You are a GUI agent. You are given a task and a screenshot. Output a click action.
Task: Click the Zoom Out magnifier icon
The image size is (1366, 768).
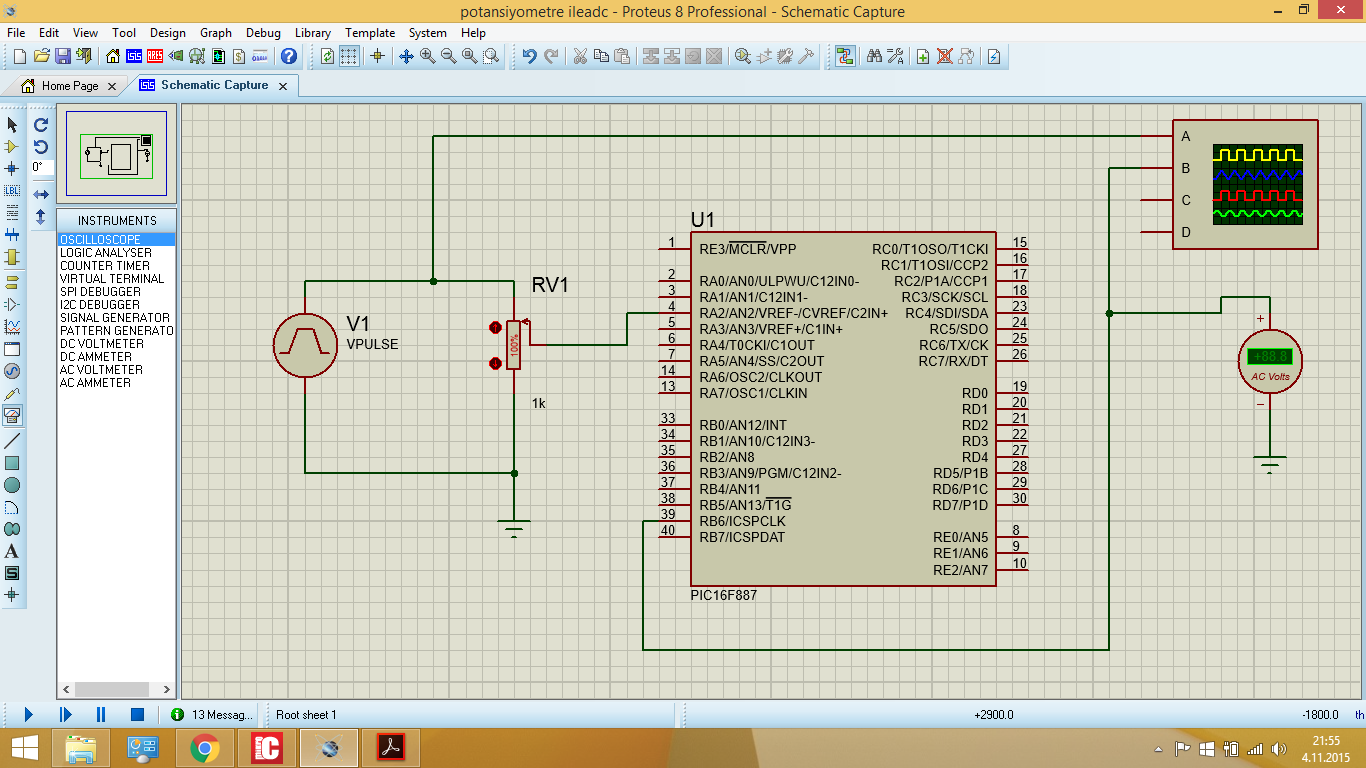448,56
